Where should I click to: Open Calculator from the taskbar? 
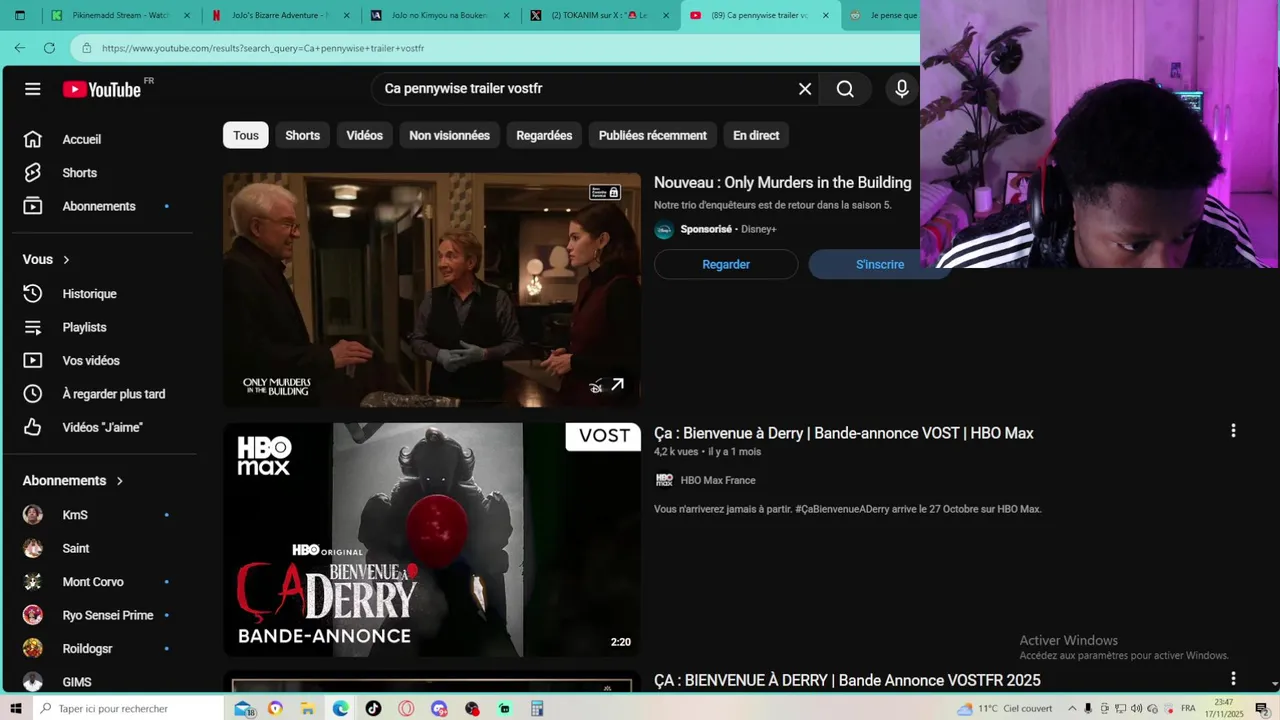(537, 708)
